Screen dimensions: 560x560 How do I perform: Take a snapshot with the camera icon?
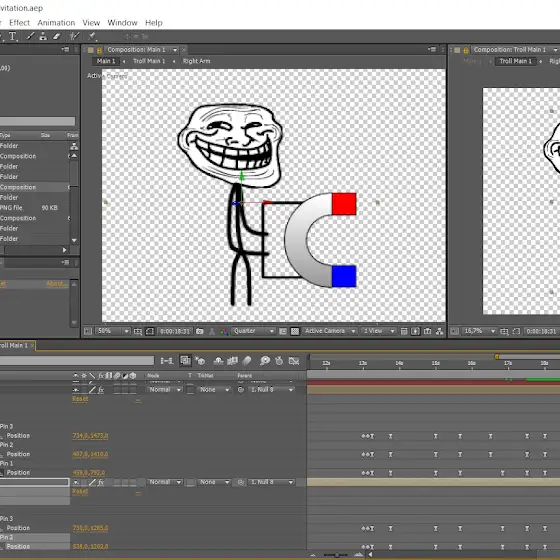coord(200,331)
